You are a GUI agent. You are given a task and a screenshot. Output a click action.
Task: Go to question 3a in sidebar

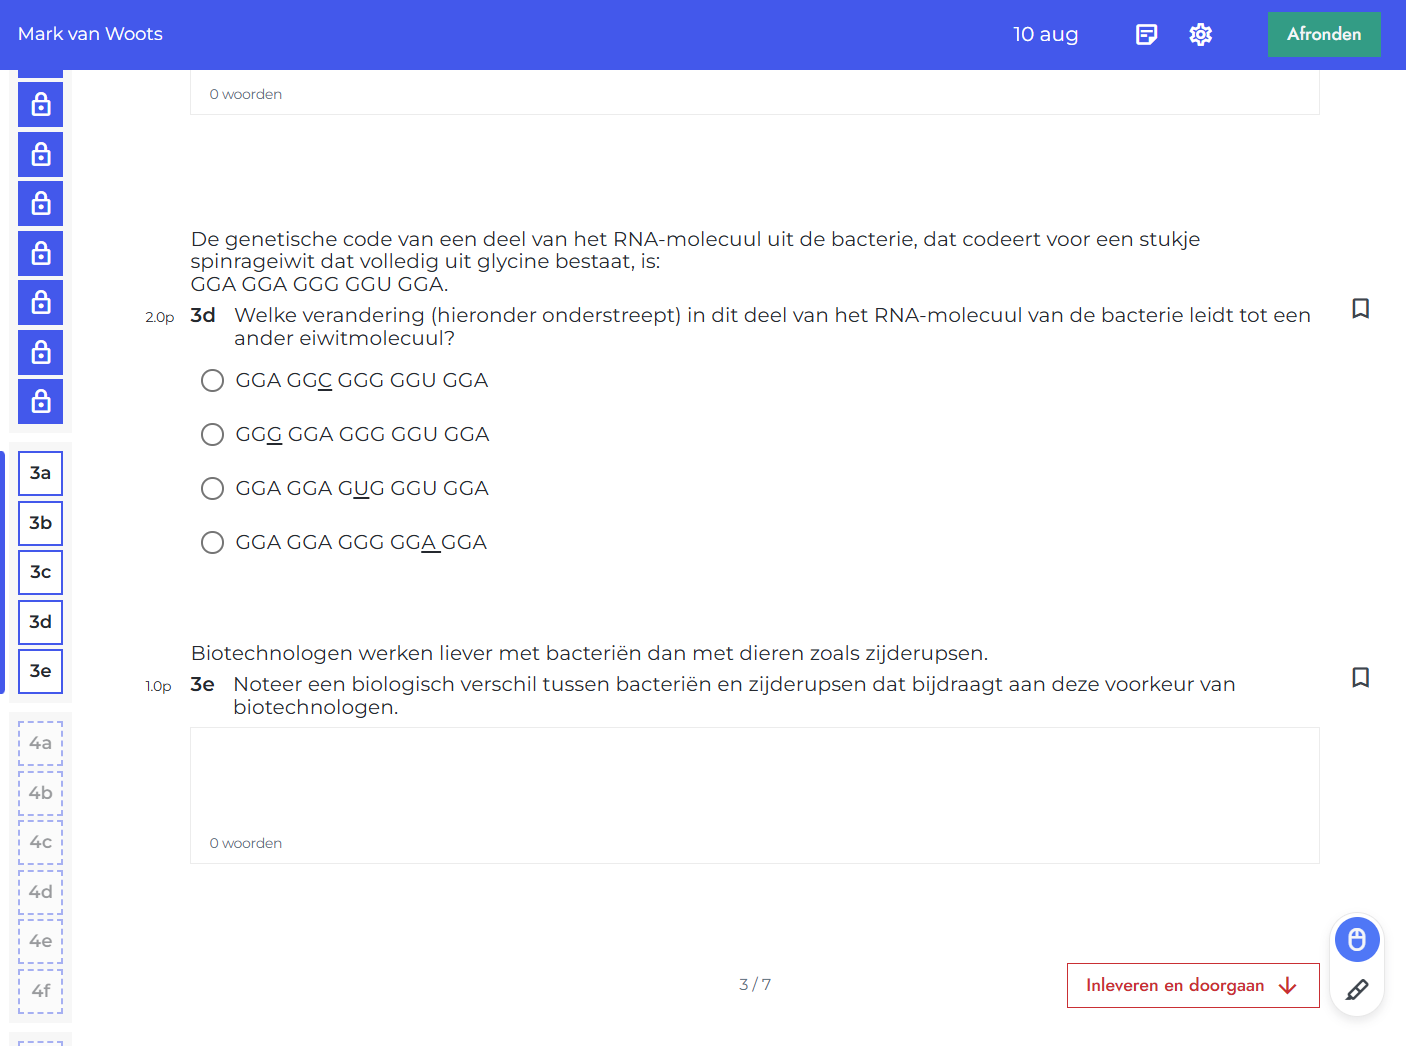41,473
